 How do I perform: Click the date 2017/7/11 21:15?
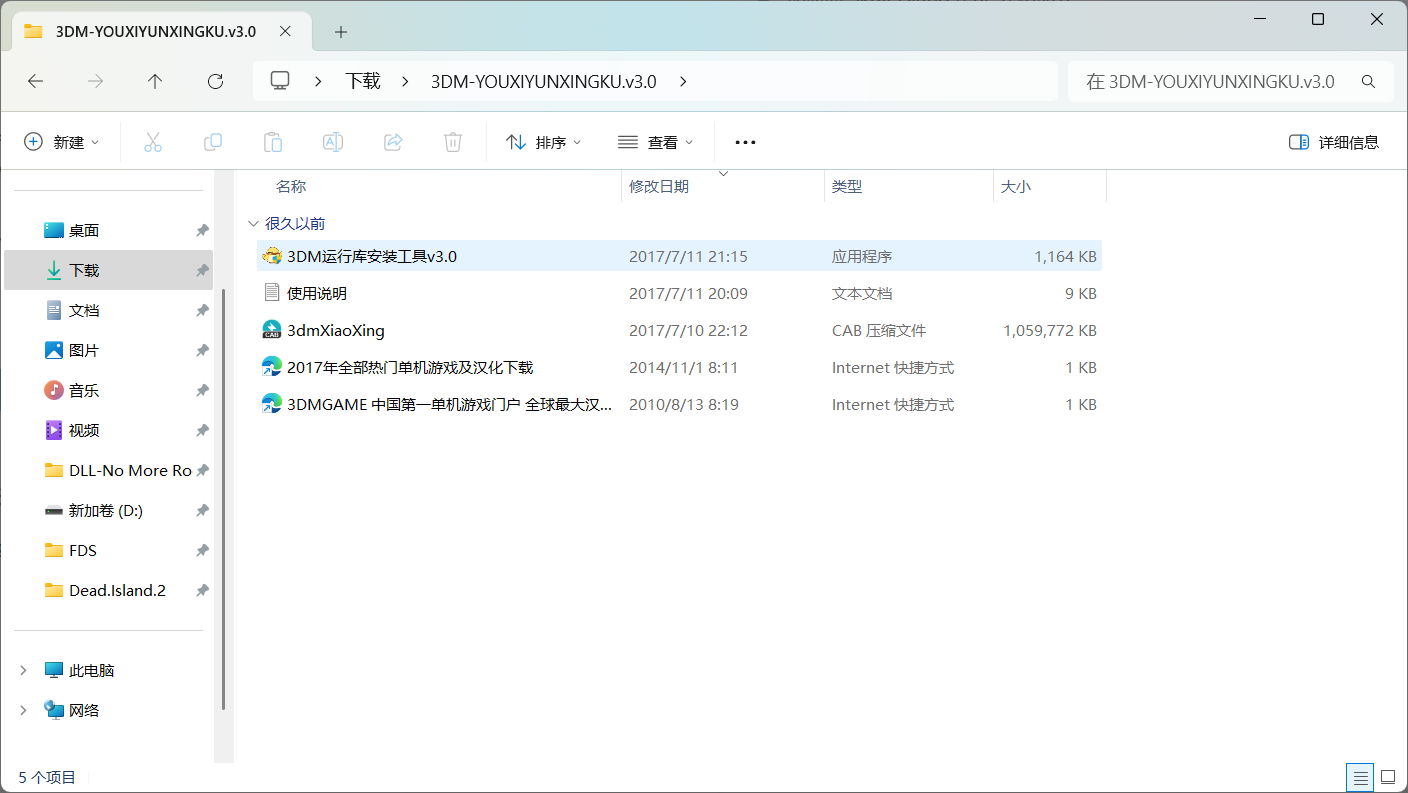coord(688,256)
